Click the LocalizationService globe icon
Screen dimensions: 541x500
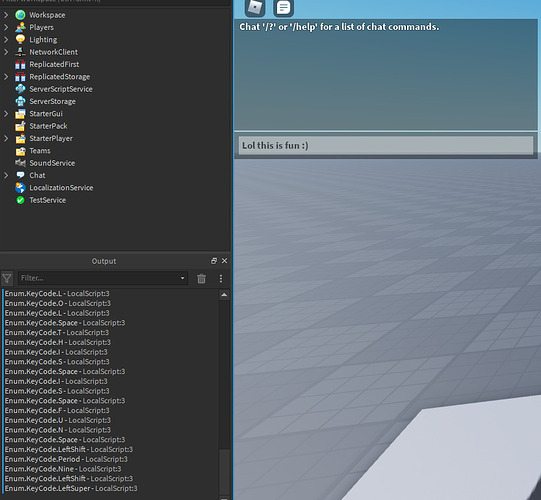[20, 187]
